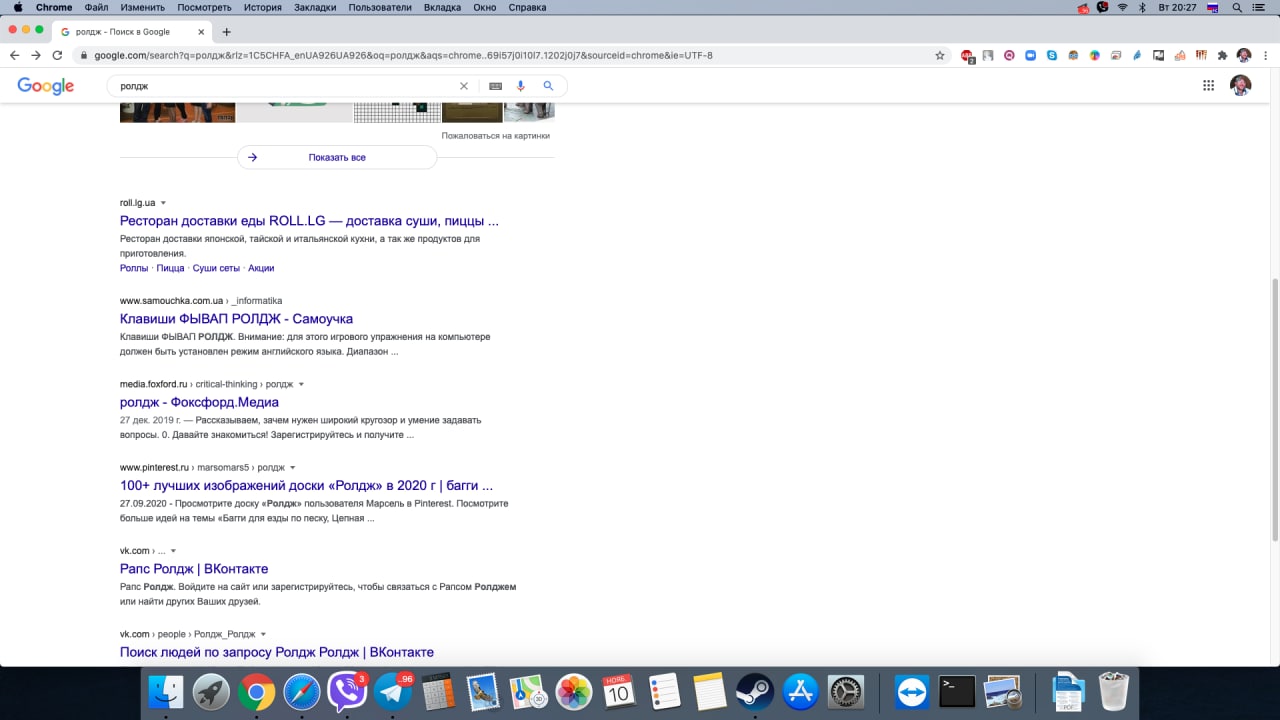Open Spotlight search in the menu bar
This screenshot has width=1280, height=720.
pyautogui.click(x=1238, y=7)
